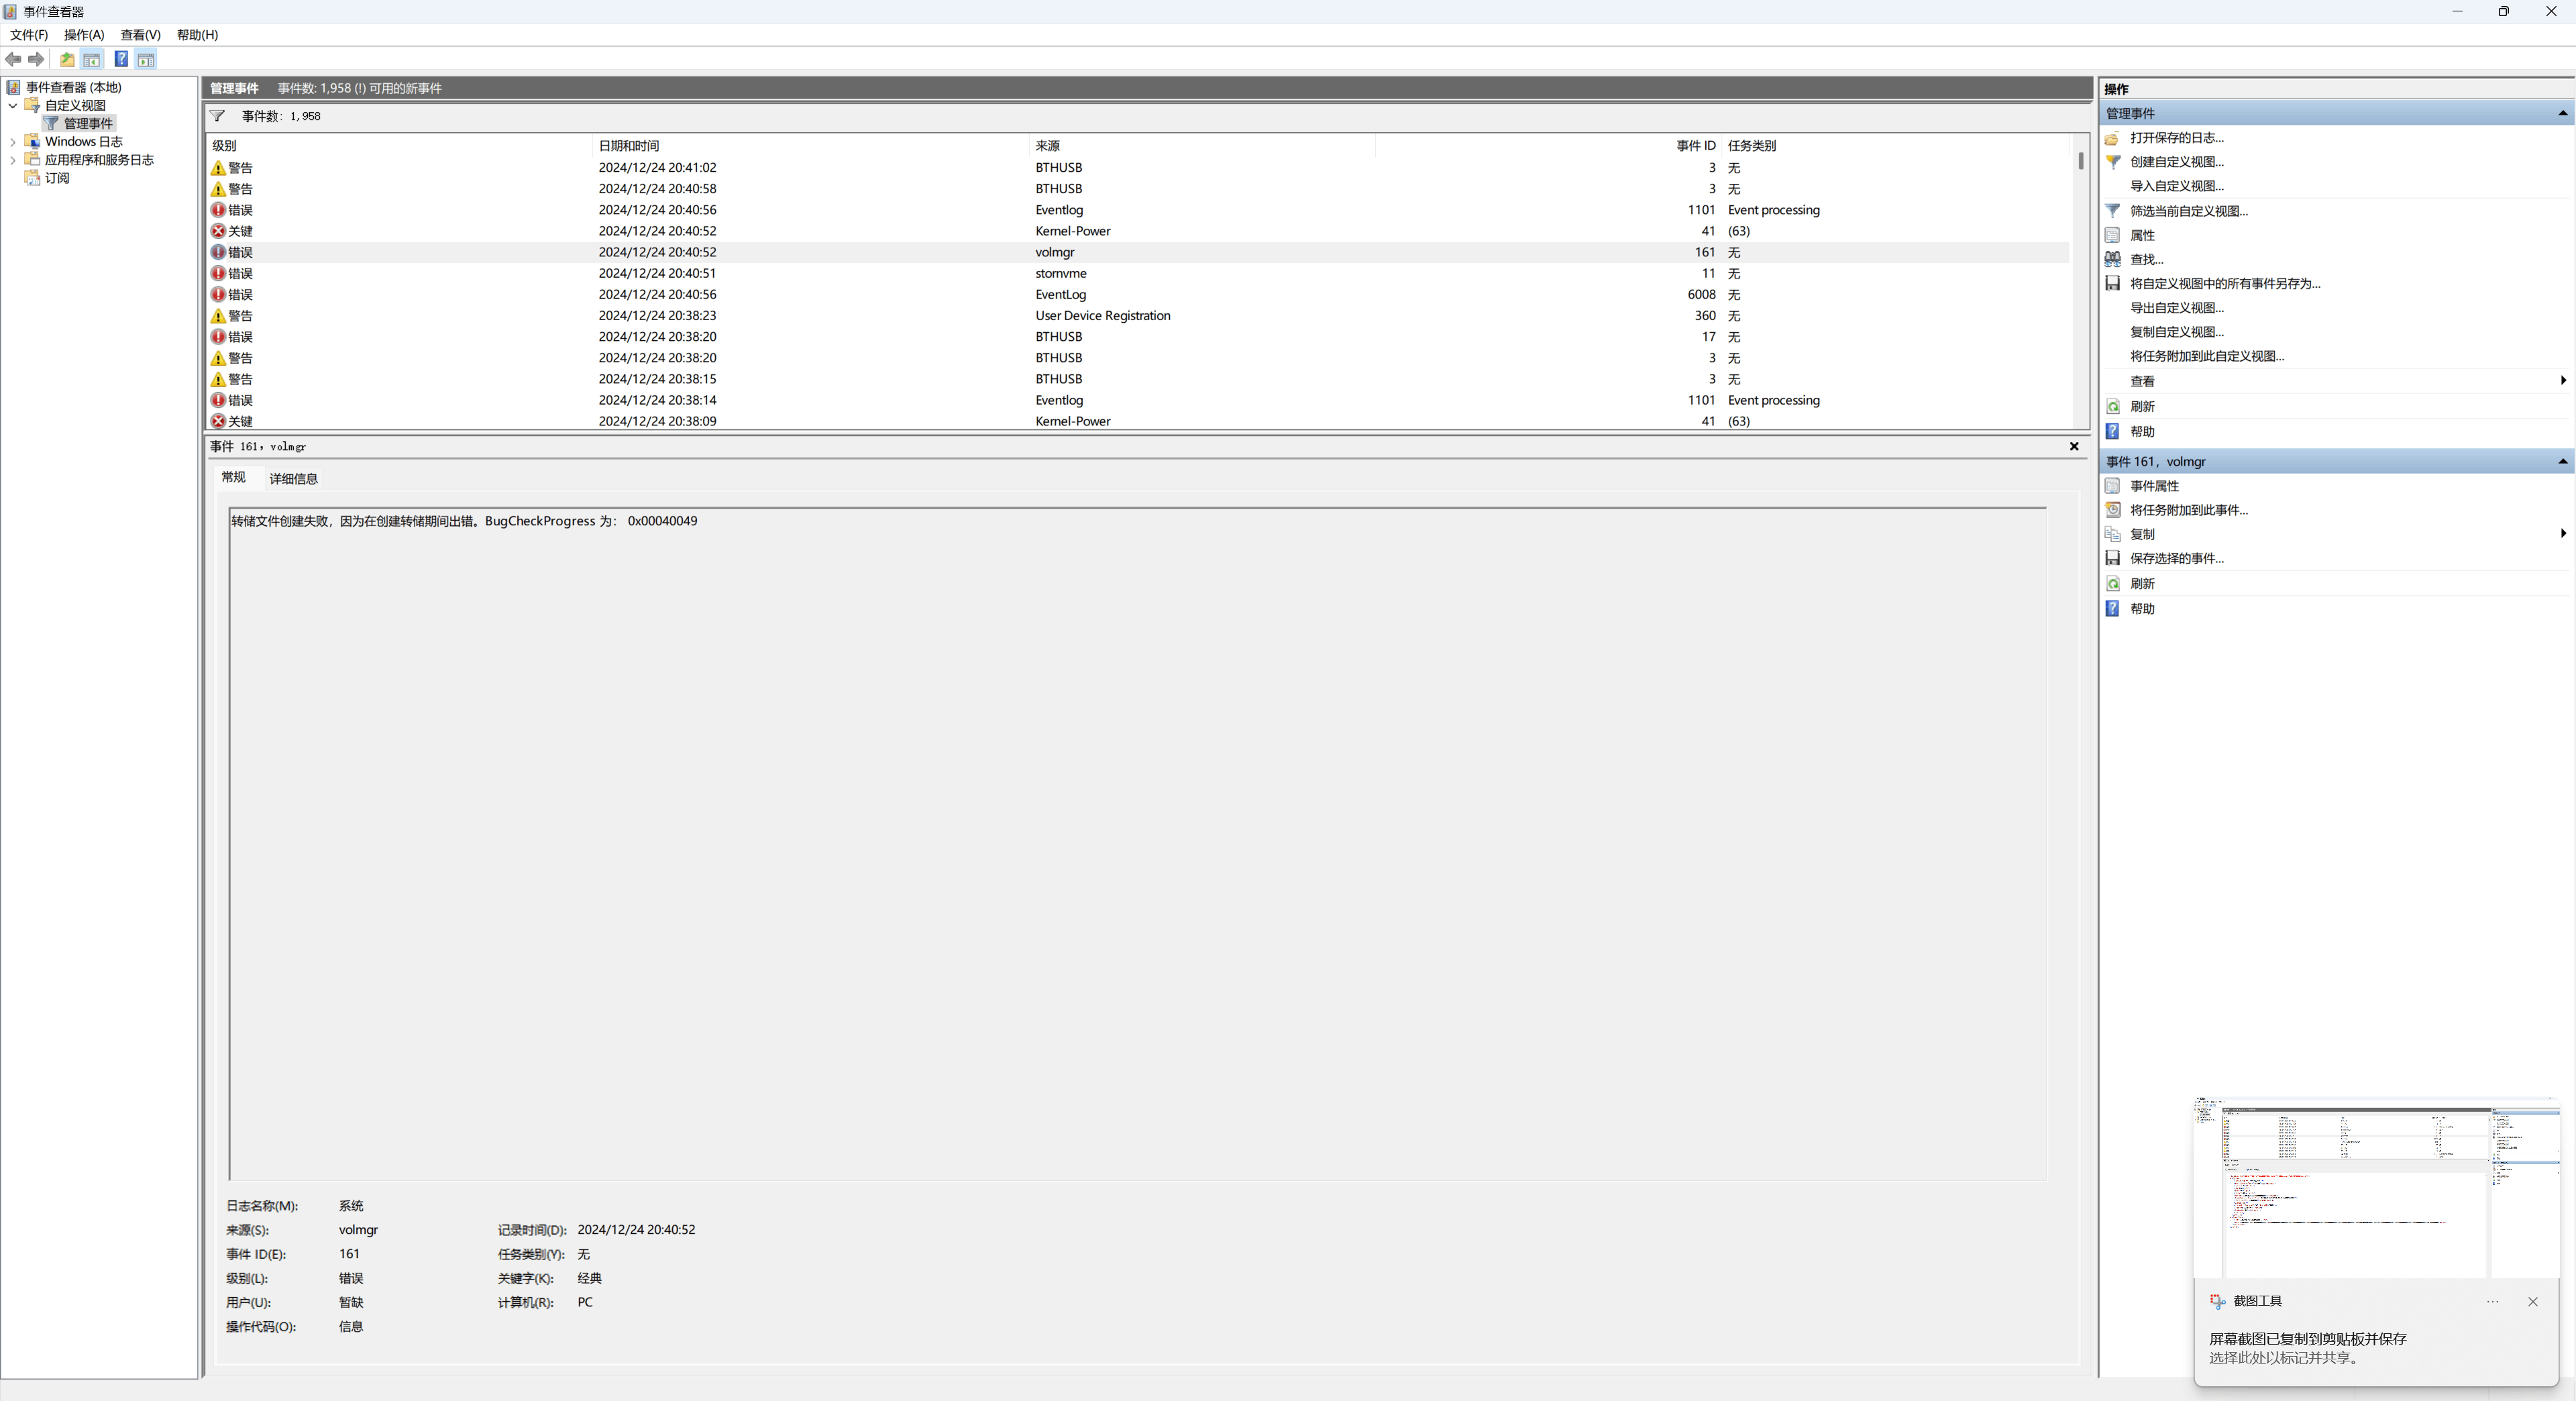Open 事件属性 in actions pane

click(x=2154, y=486)
